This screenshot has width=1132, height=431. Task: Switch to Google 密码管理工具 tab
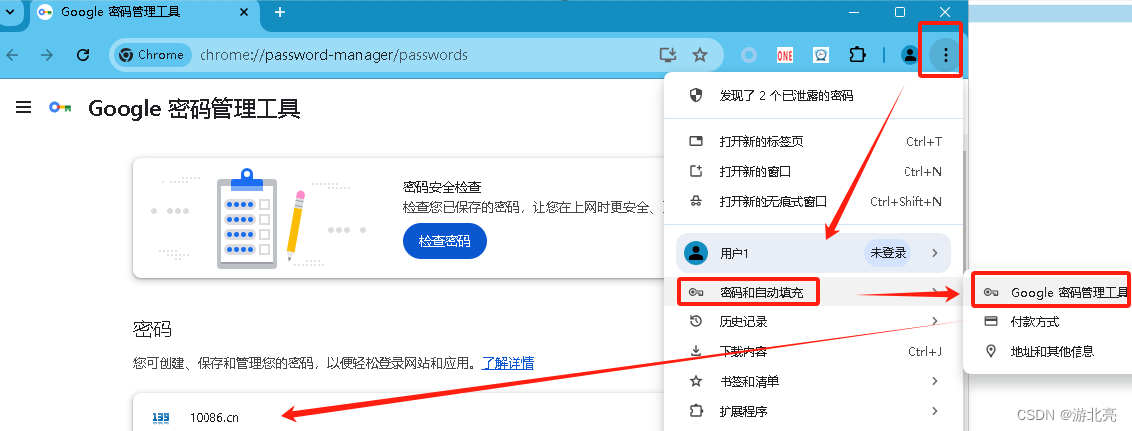143,12
